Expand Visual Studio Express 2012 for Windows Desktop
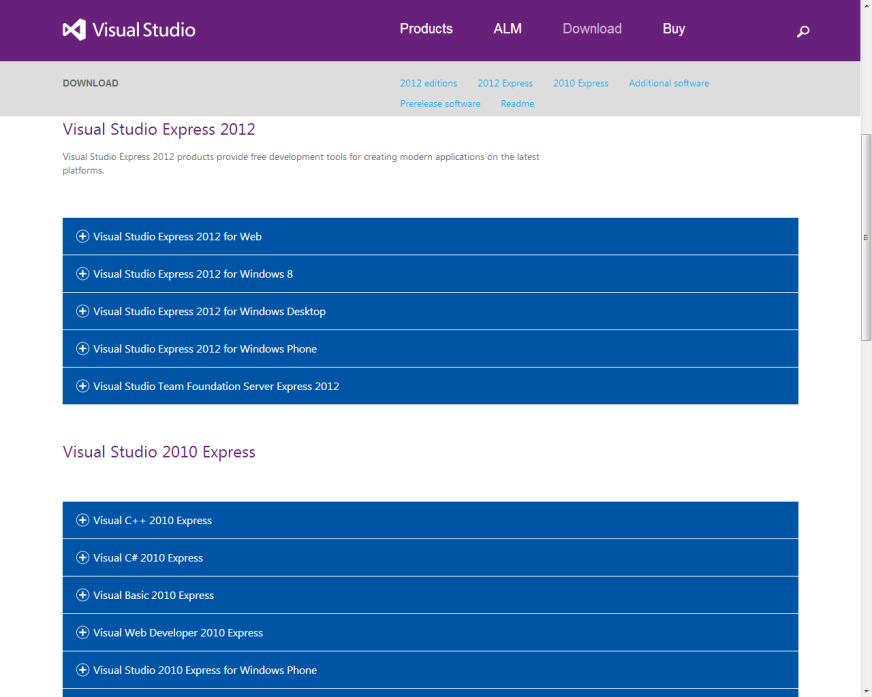 pos(430,311)
